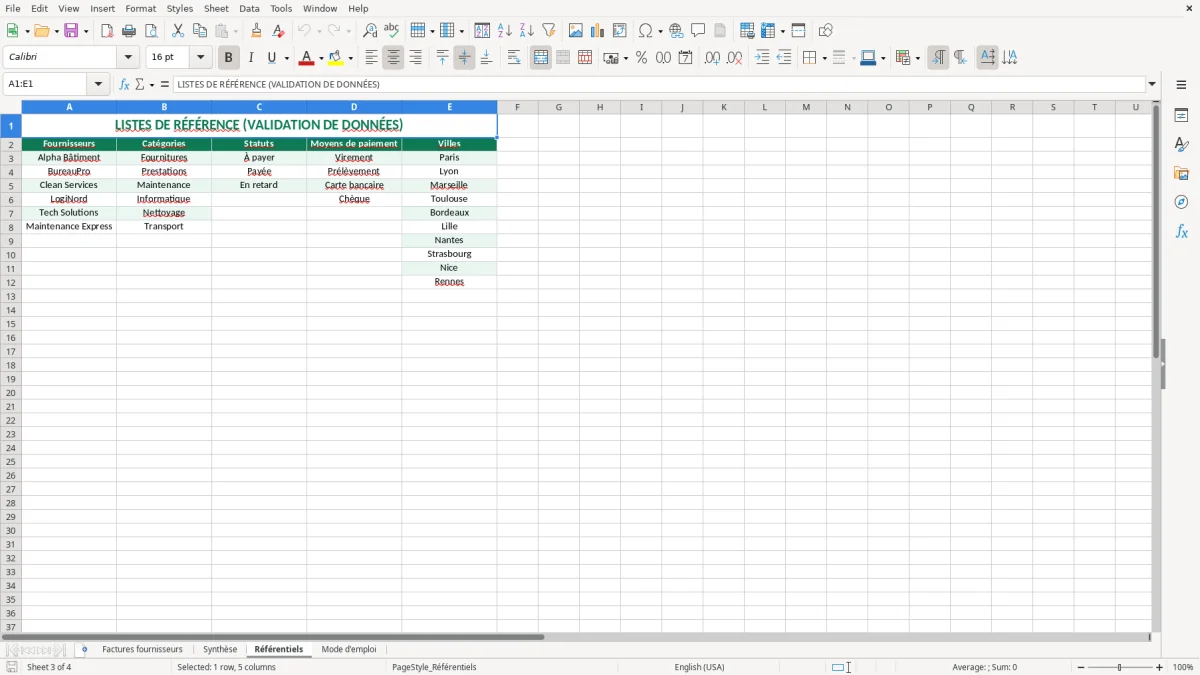
Task: Insert a comment
Action: pyautogui.click(x=698, y=31)
